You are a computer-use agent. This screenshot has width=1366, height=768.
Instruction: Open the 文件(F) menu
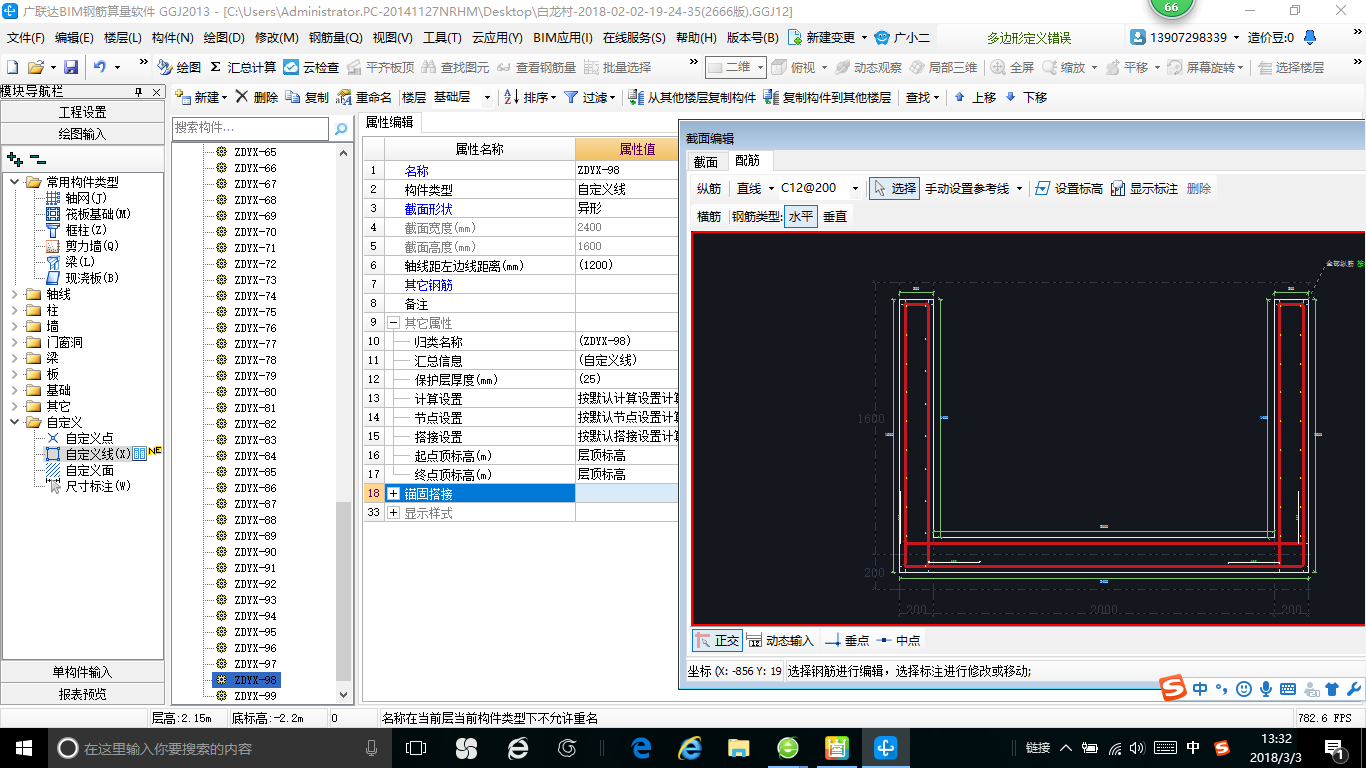(x=26, y=38)
